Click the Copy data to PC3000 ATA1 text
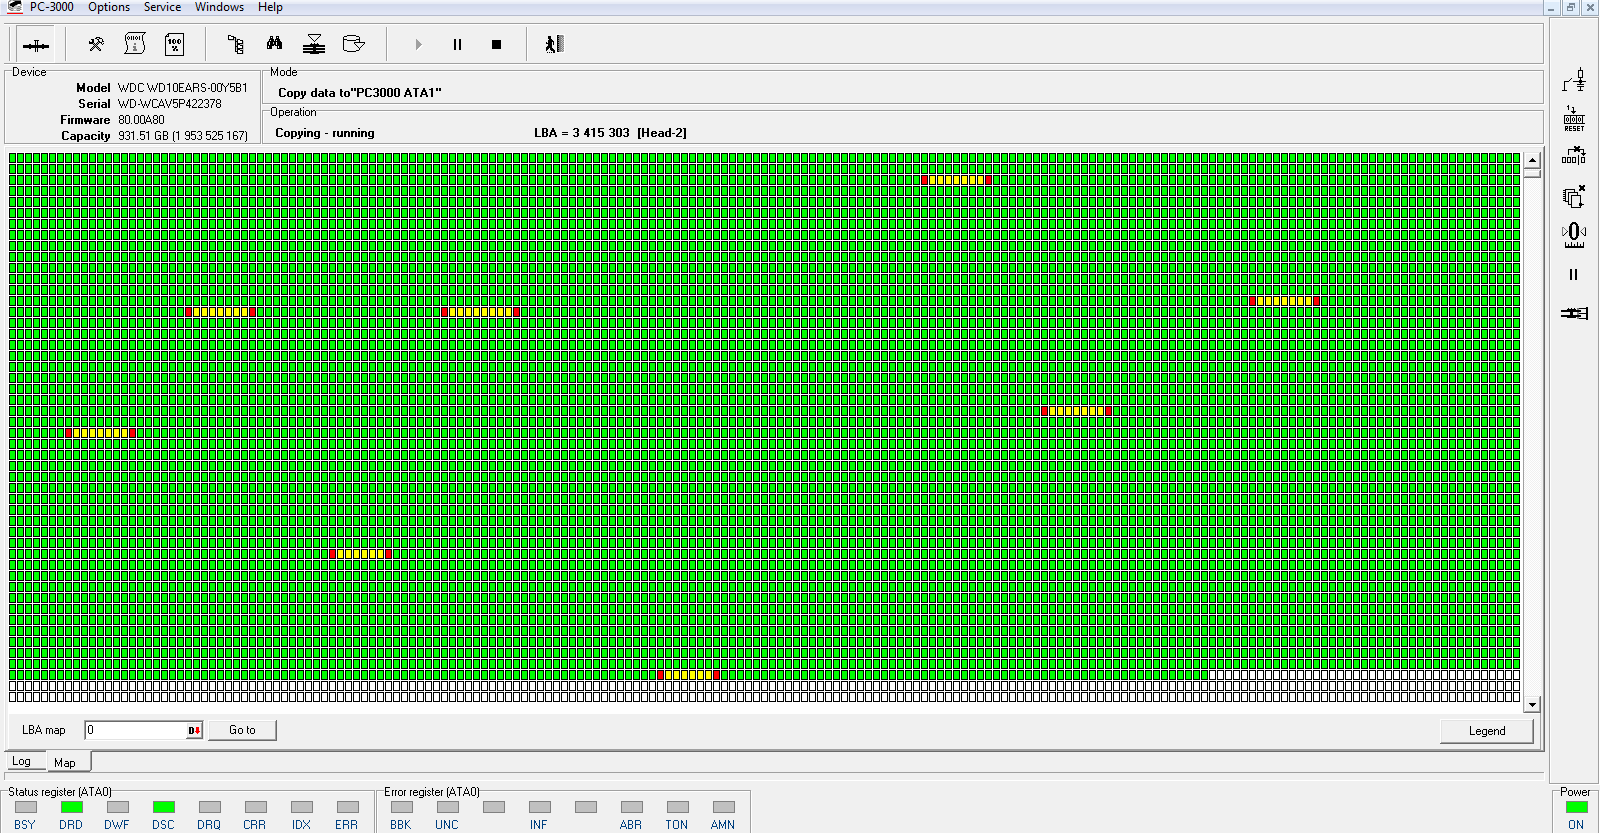 pyautogui.click(x=359, y=93)
